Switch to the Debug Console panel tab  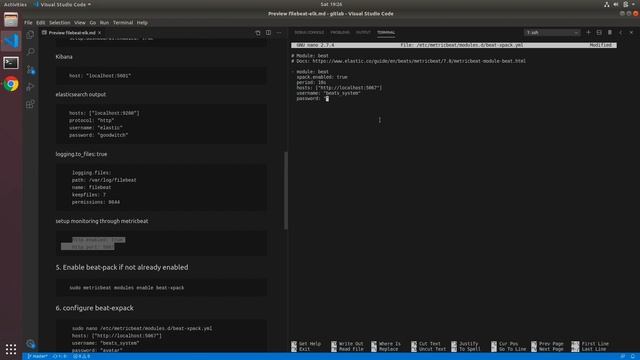[309, 32]
